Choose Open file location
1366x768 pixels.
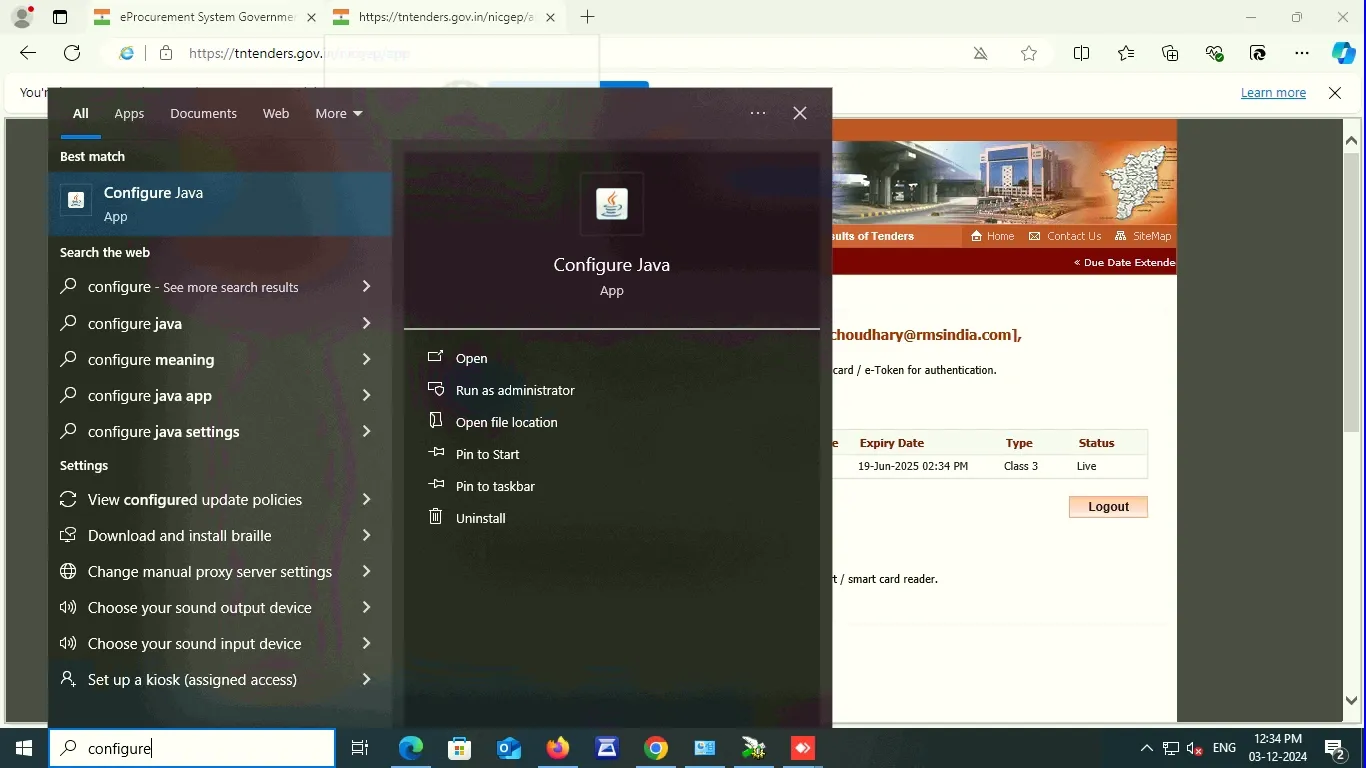[x=506, y=422]
